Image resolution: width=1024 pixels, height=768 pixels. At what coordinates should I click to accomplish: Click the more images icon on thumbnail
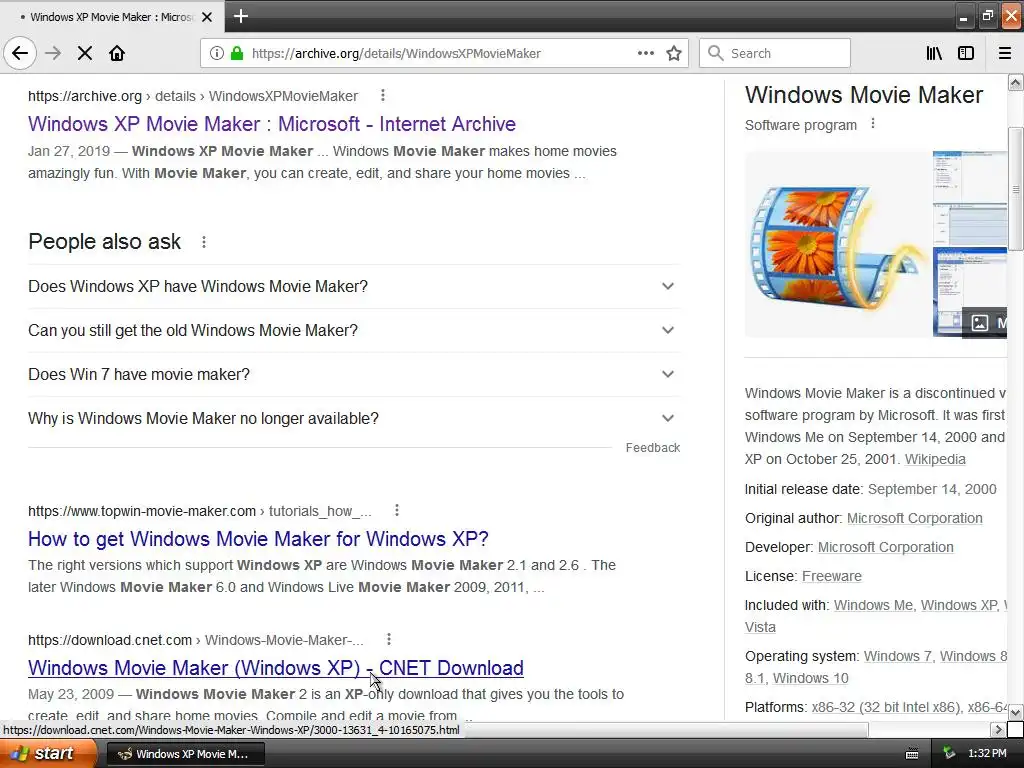(x=980, y=323)
